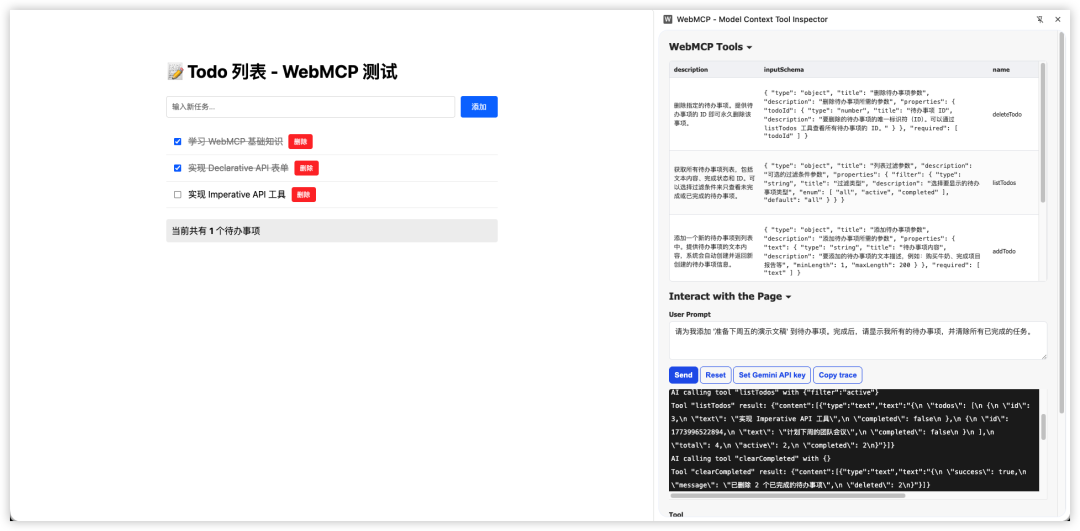Click the trace output horizontal scrollbar
This screenshot has height=531, width=1080.
click(787, 495)
